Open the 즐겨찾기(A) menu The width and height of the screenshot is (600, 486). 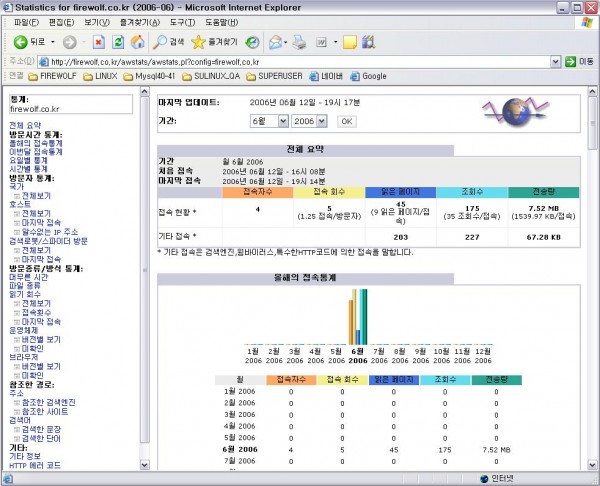pos(140,22)
